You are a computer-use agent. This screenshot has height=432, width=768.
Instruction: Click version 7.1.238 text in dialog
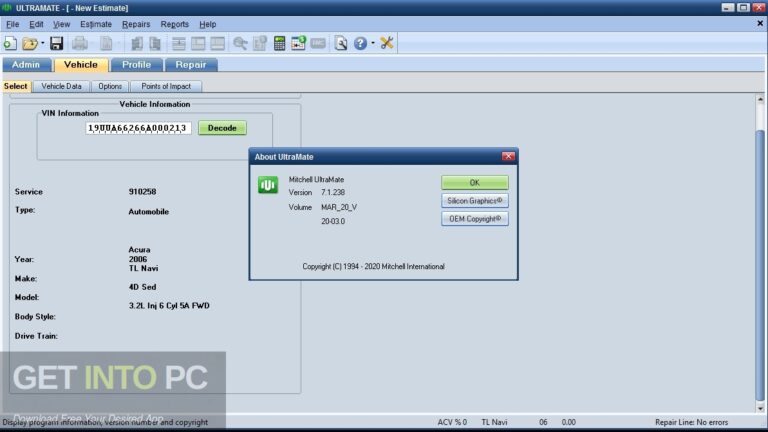point(333,192)
